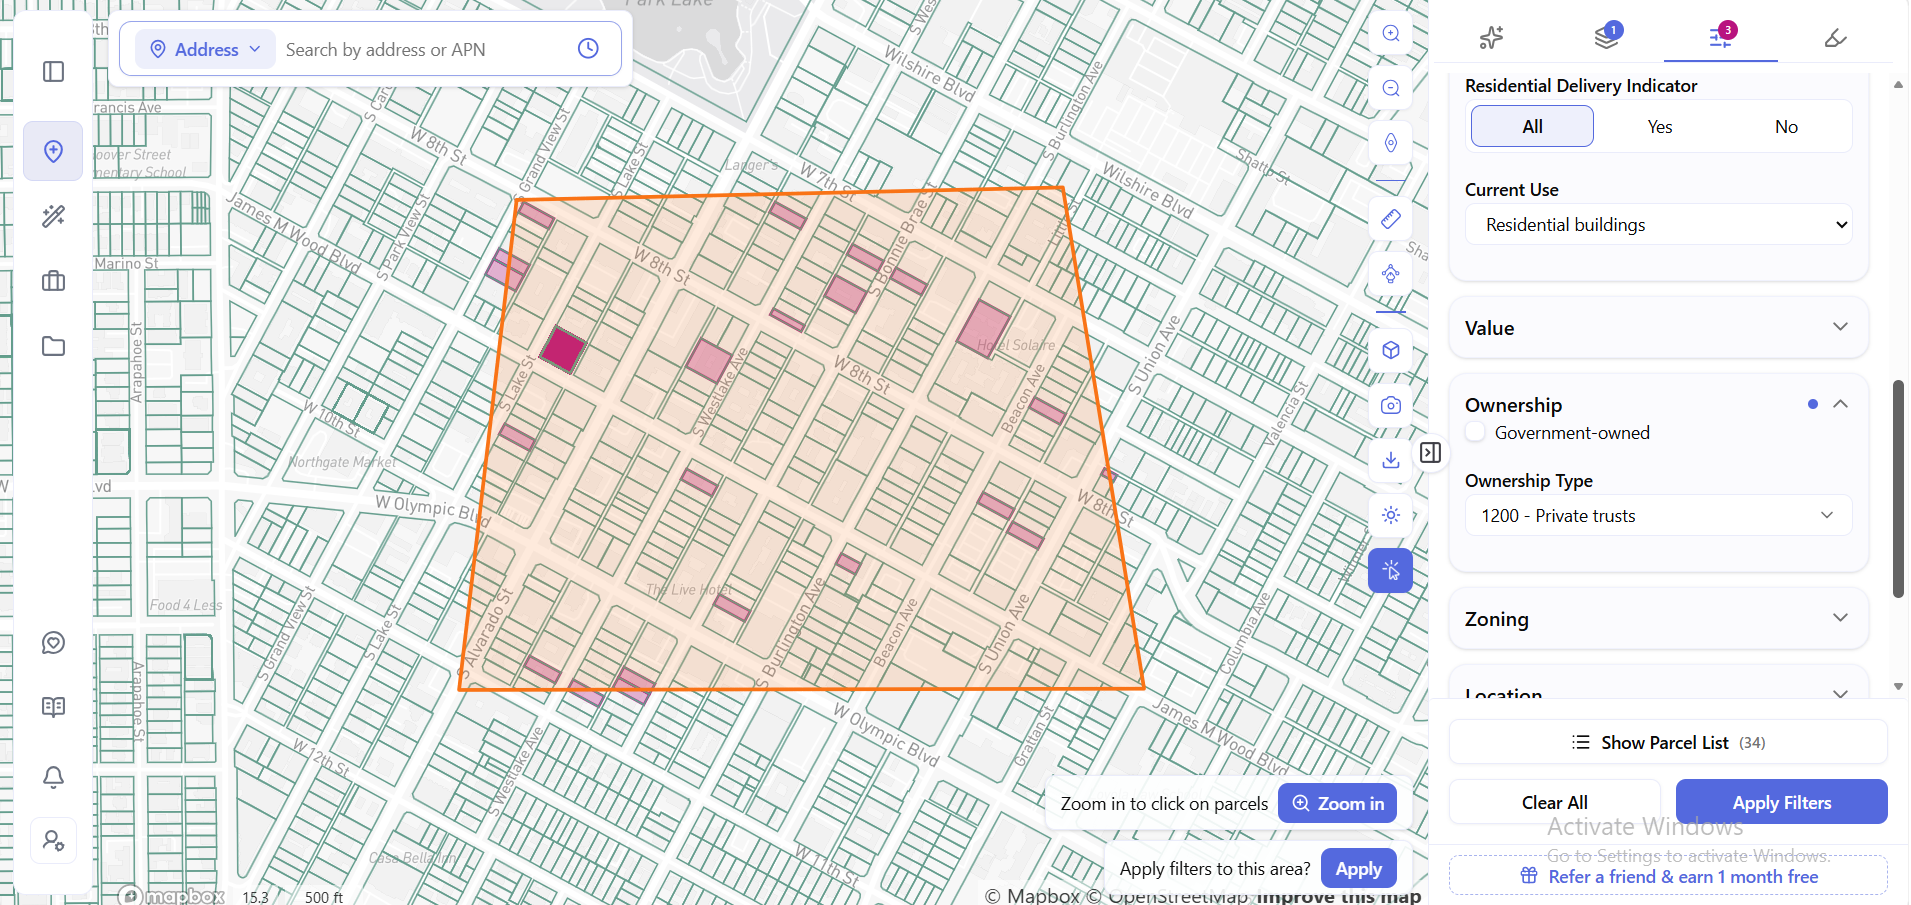Open the guide book icon
The height and width of the screenshot is (905, 1911).
[54, 707]
